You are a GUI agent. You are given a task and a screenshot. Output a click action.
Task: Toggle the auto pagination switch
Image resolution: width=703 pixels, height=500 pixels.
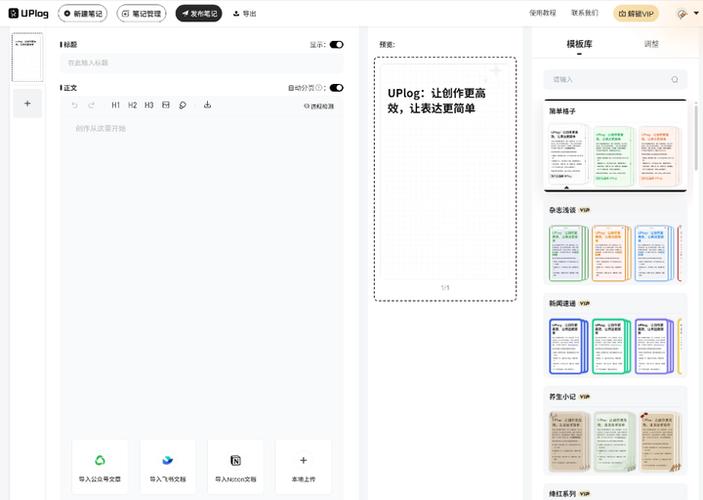tap(336, 88)
